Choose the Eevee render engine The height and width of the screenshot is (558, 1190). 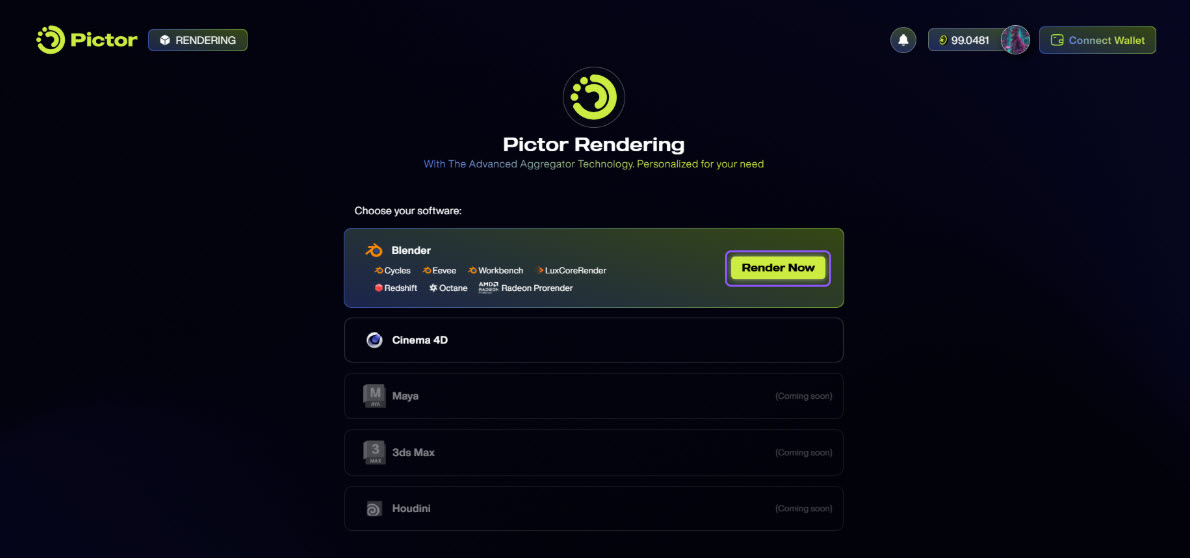[x=439, y=270]
